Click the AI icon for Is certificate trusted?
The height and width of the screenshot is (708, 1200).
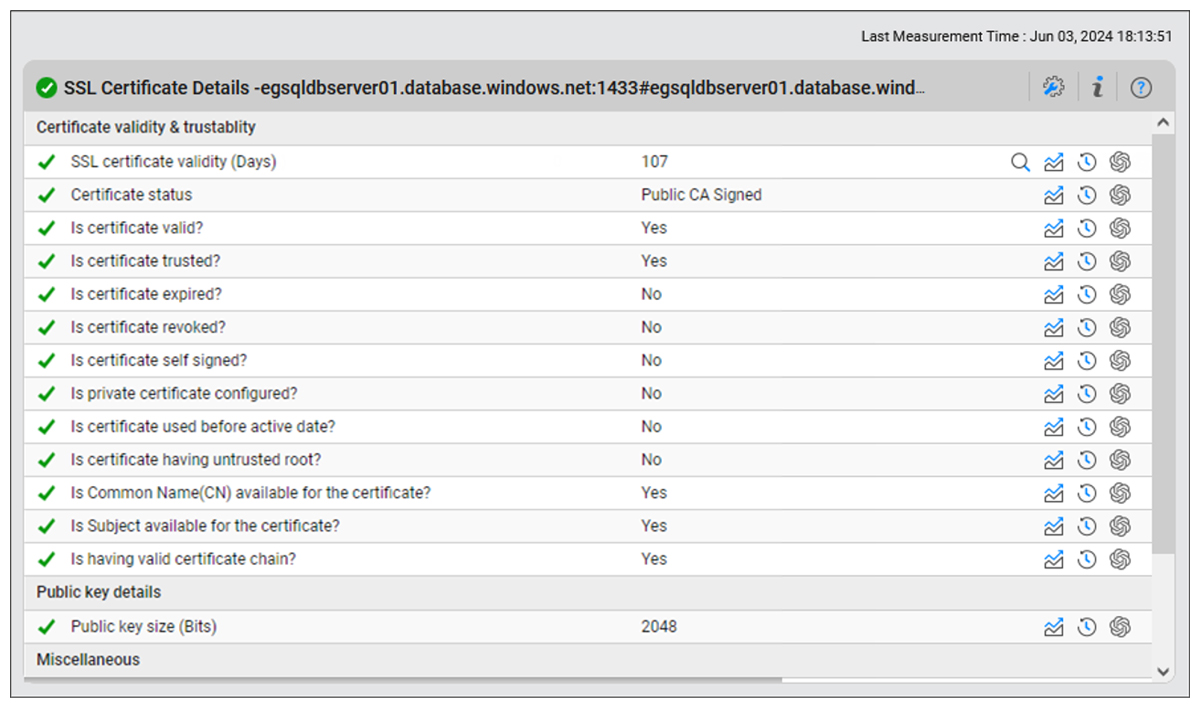1120,261
